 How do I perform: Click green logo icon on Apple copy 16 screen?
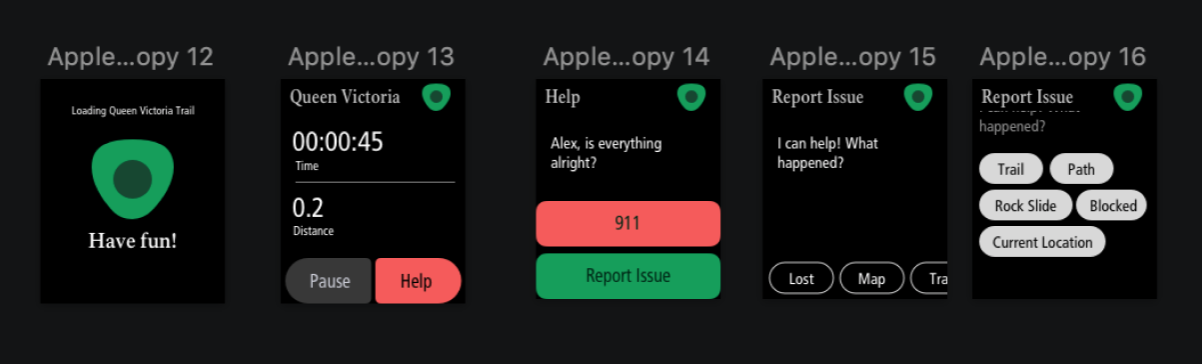[1128, 97]
